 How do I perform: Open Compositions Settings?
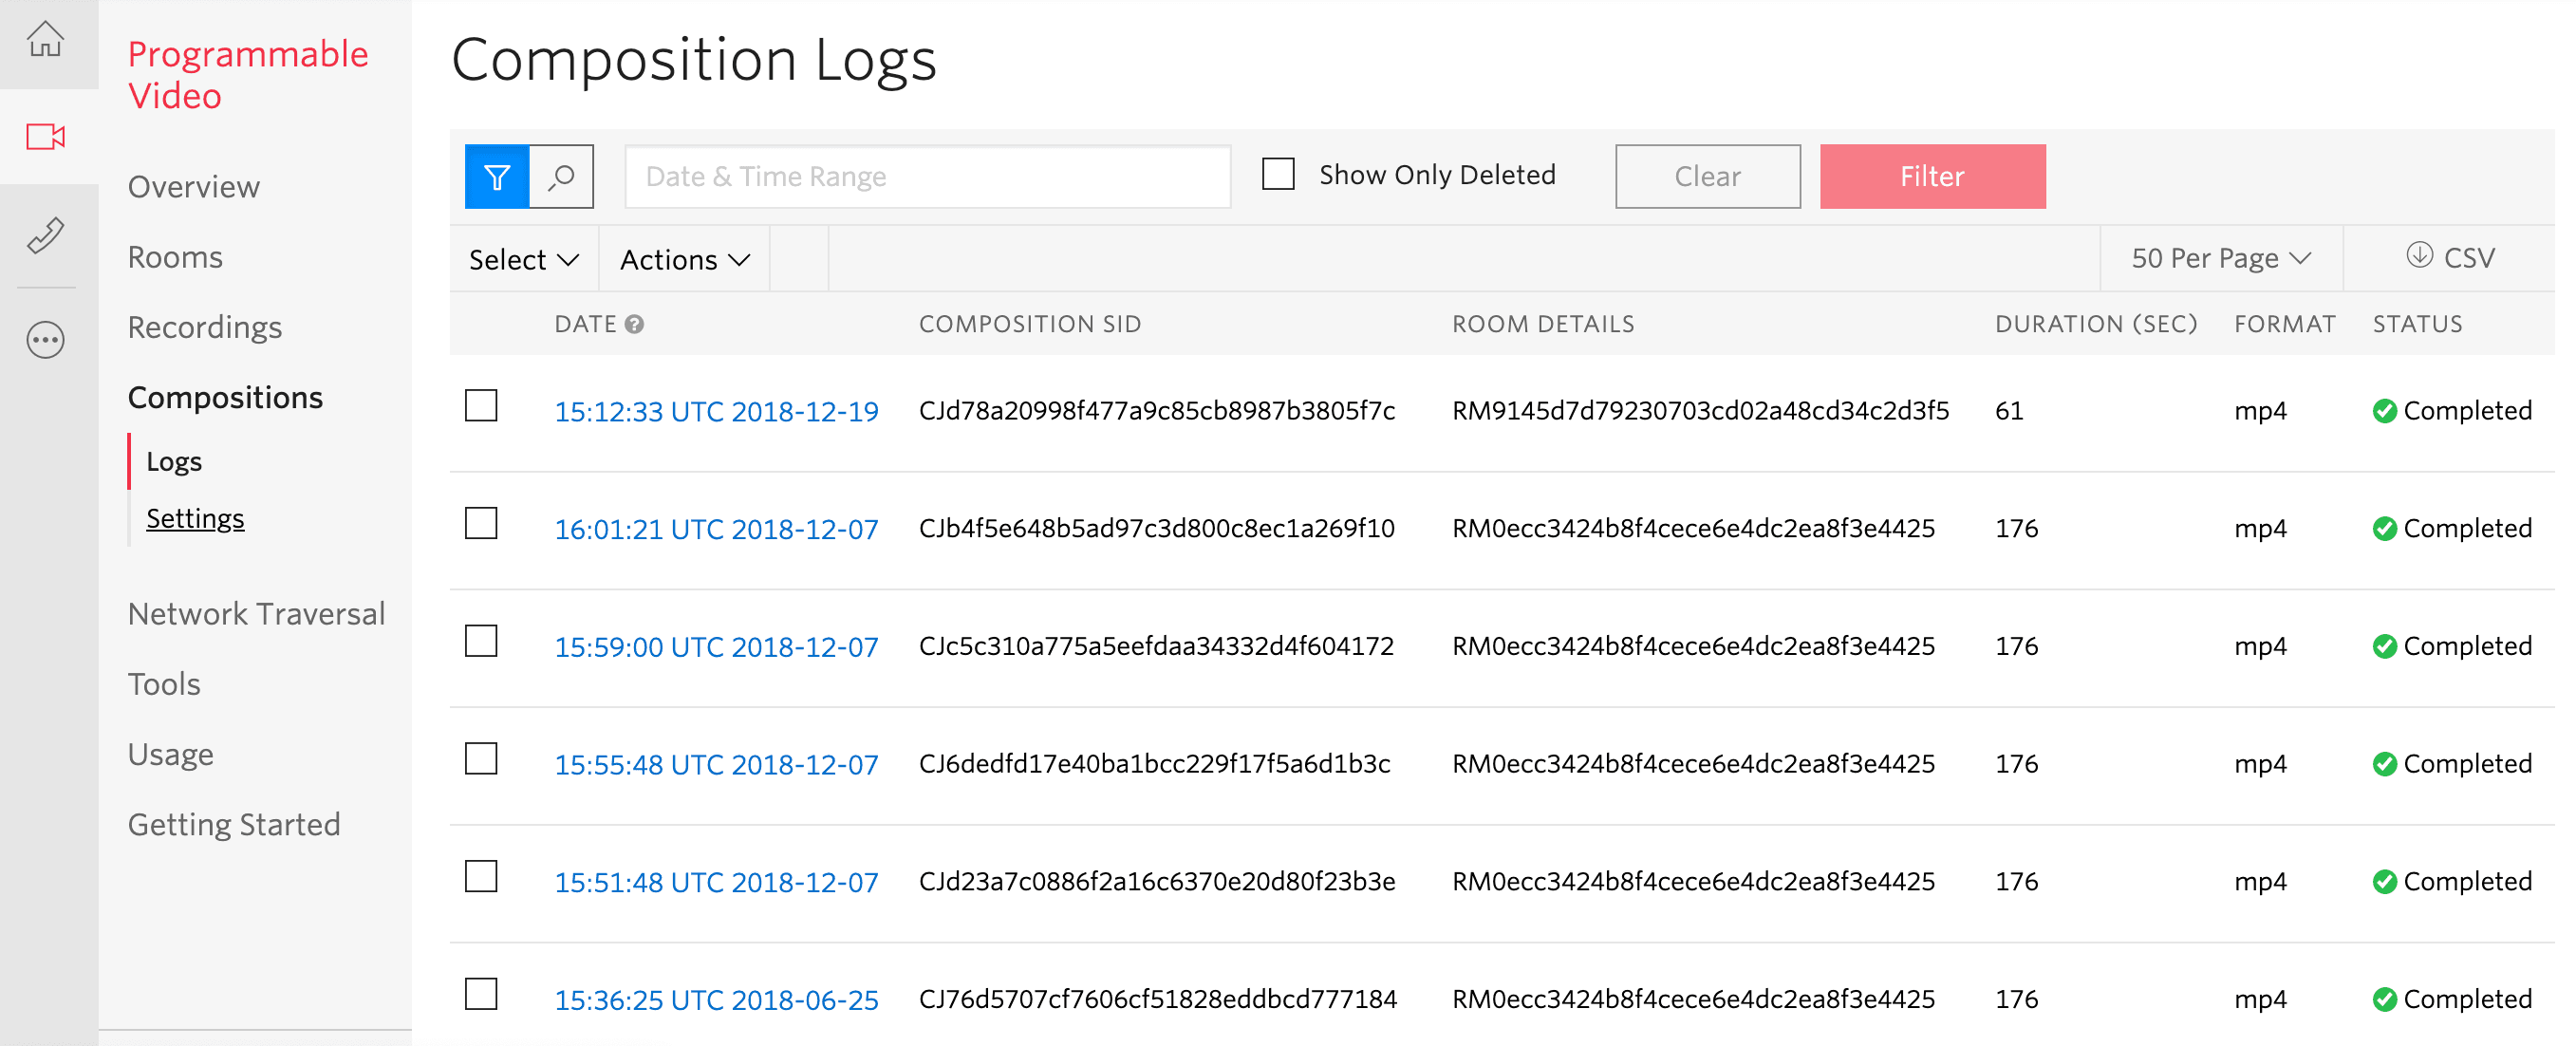[x=195, y=518]
